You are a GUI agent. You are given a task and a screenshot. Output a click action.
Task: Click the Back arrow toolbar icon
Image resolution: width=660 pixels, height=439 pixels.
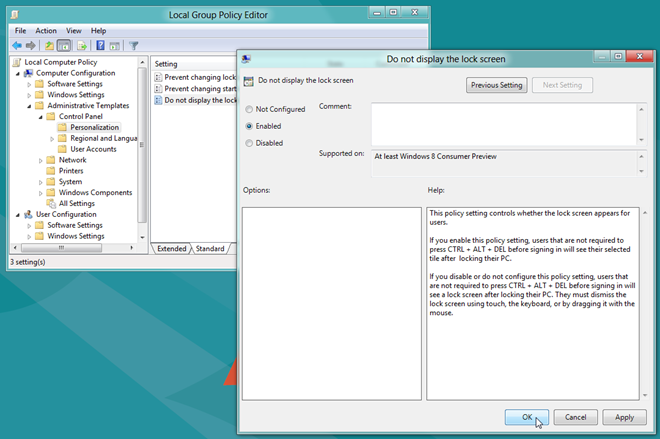tap(17, 45)
